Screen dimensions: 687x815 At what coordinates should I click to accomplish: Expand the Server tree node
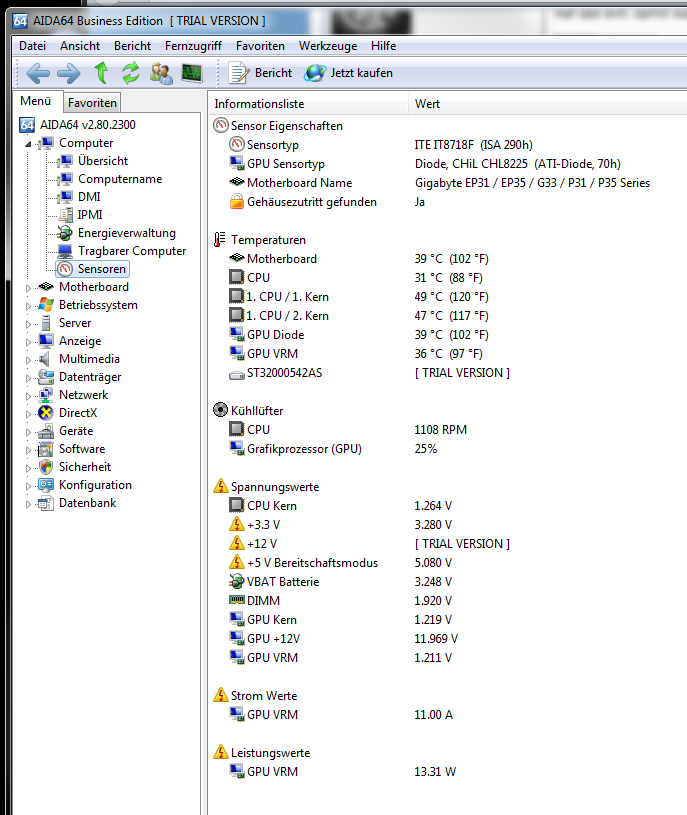[28, 324]
